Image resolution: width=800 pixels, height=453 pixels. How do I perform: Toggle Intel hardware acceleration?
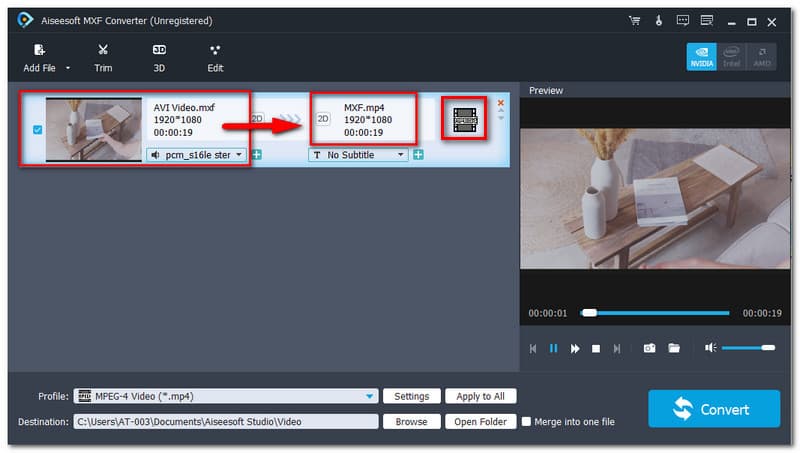coord(731,57)
